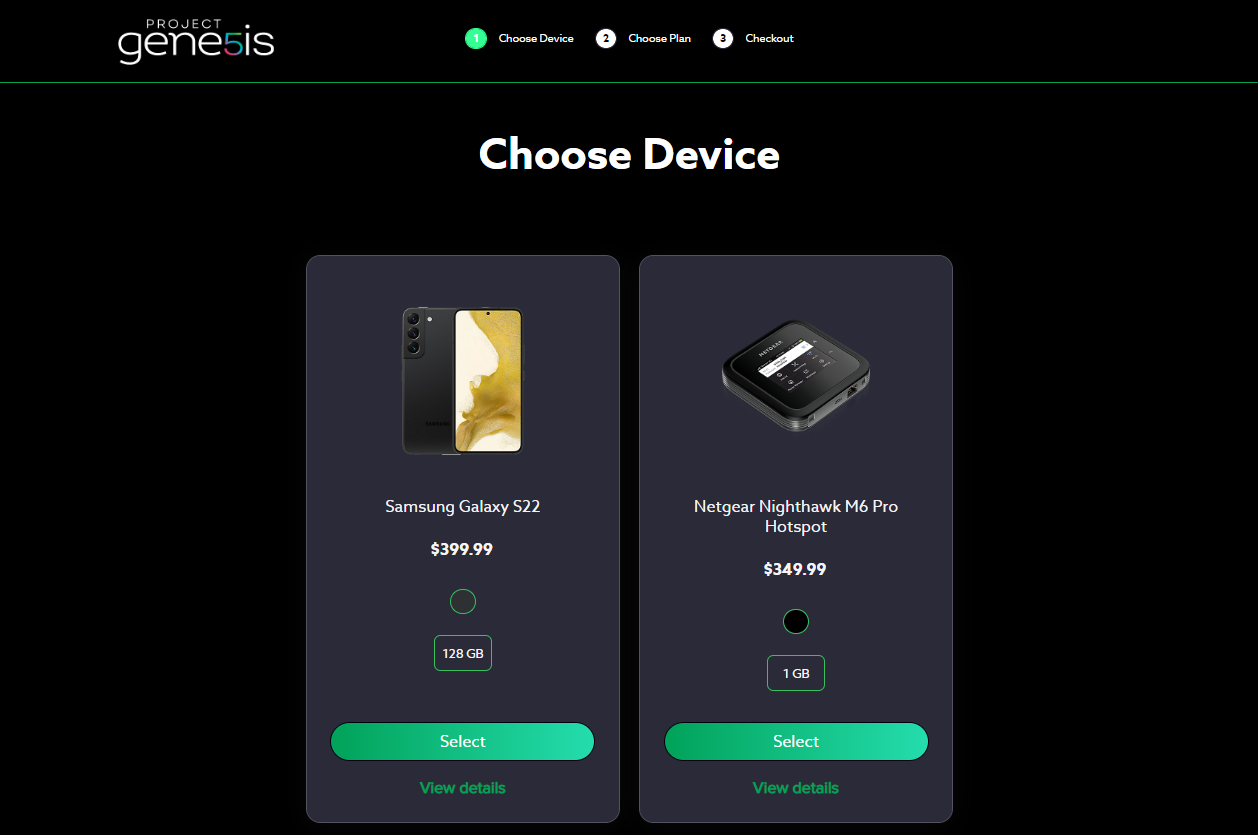Click the Samsung Galaxy S22 phone image
This screenshot has width=1258, height=835.
(463, 381)
